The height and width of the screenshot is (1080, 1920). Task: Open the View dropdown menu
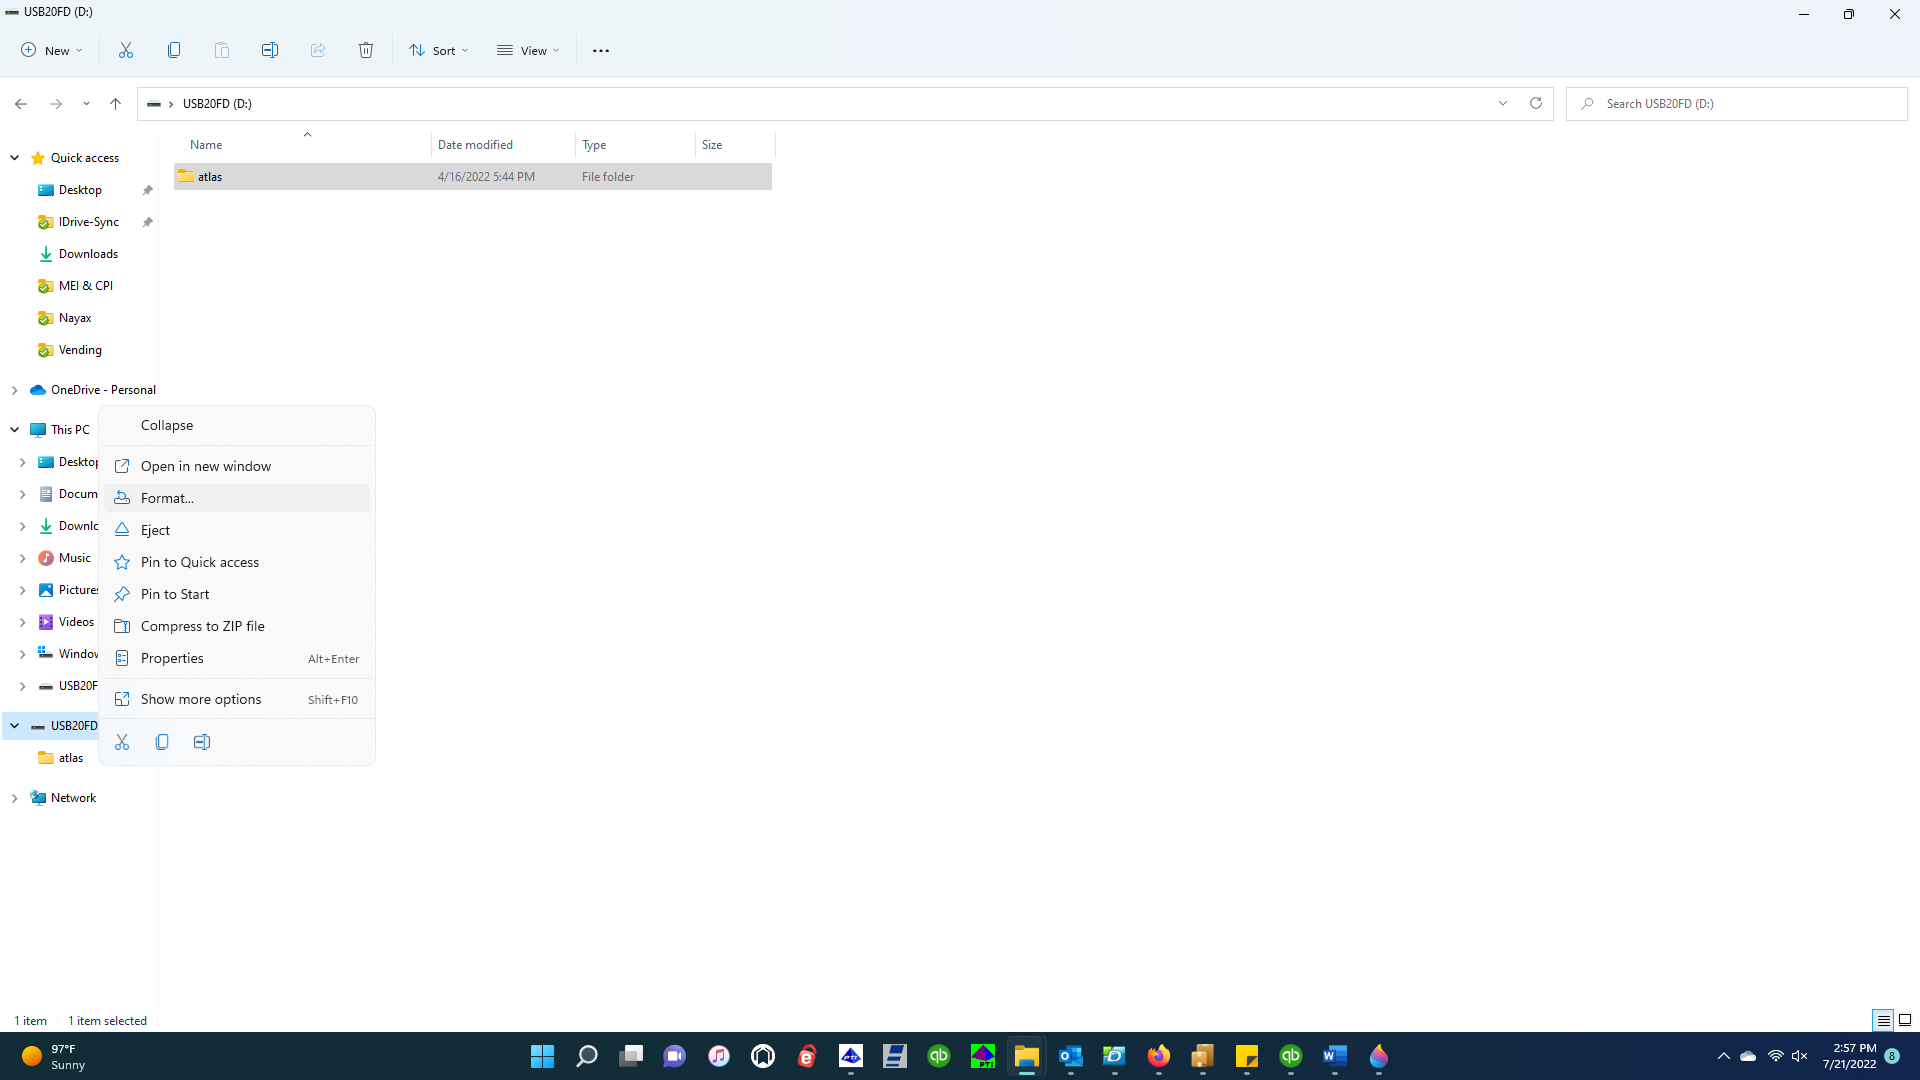(x=528, y=50)
